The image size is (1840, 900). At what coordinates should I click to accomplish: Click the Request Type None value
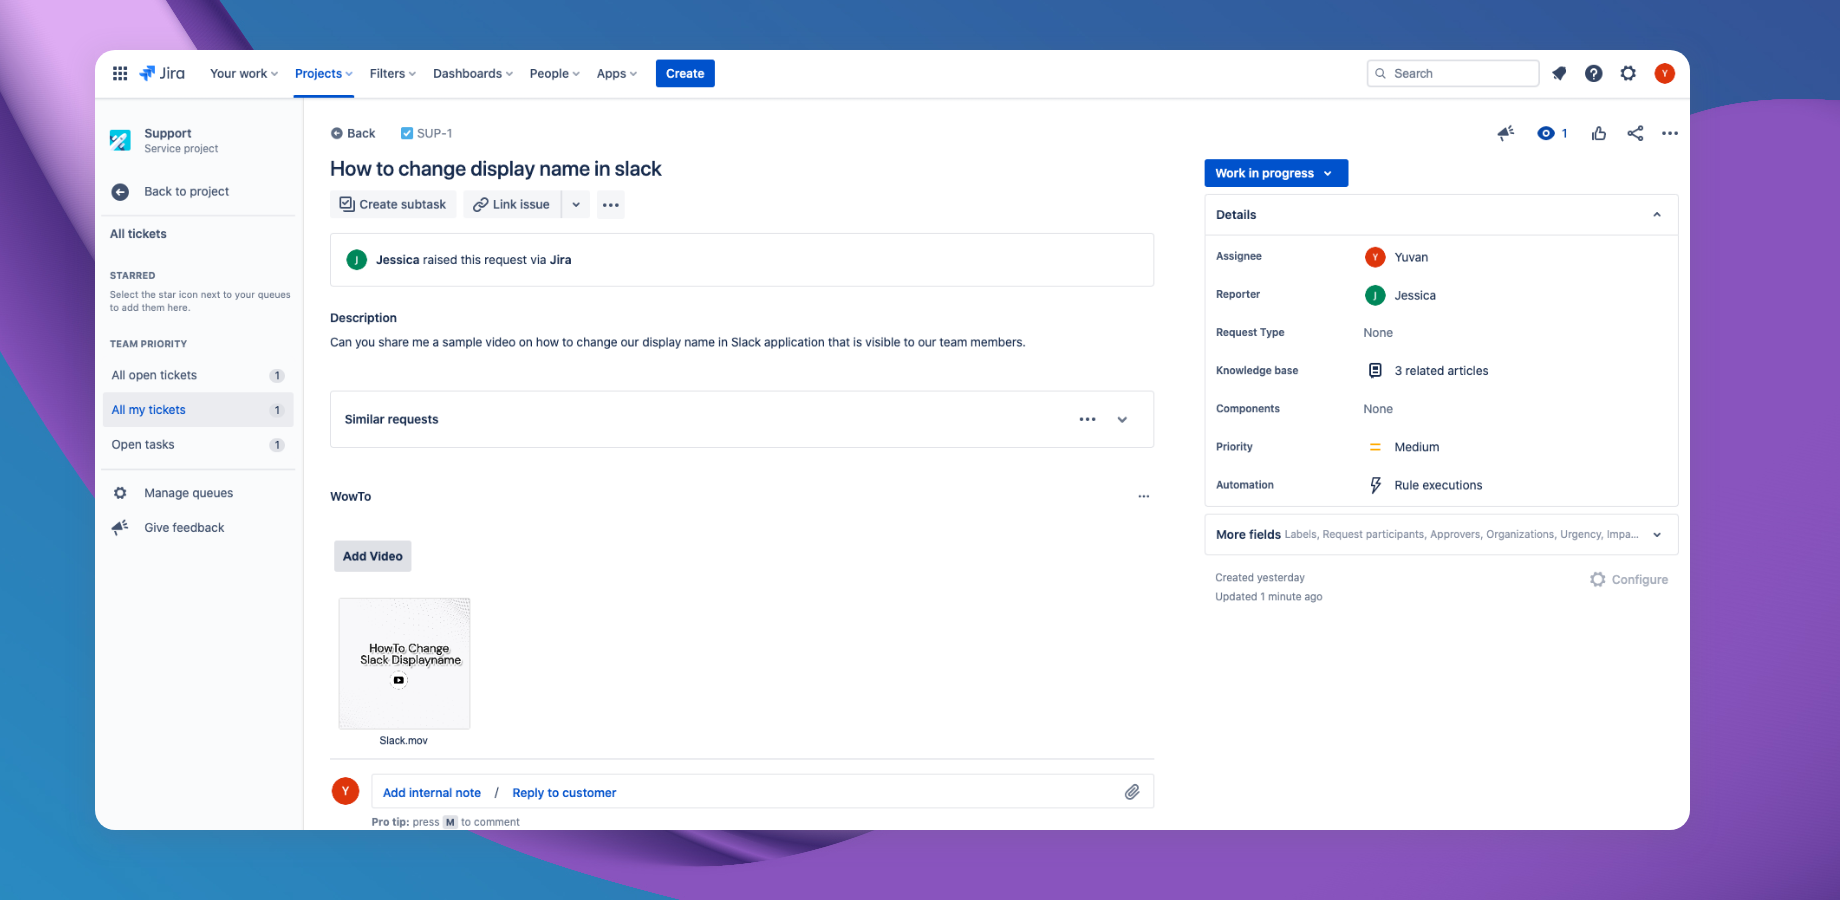[1378, 332]
